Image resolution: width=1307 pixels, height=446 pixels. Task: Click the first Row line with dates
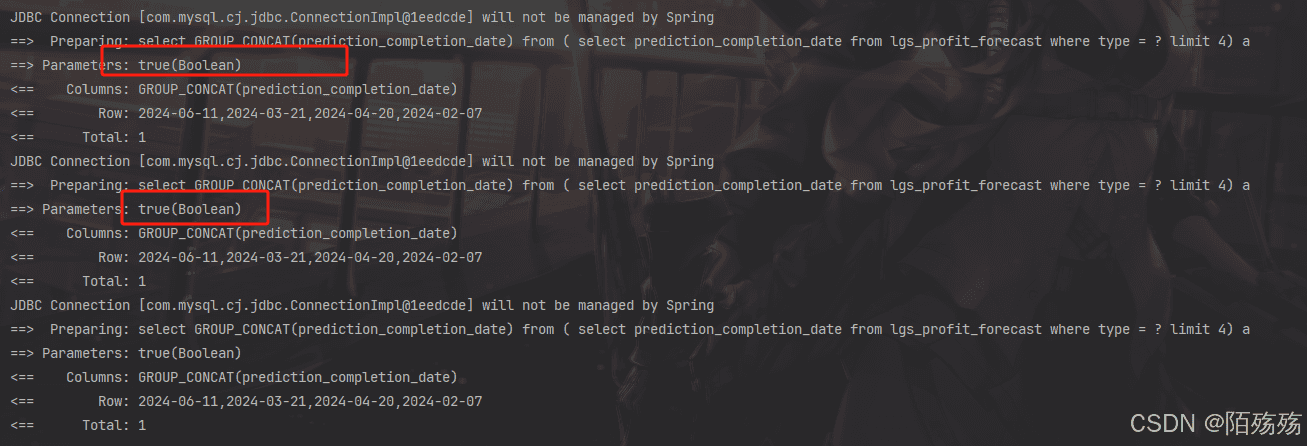[246, 113]
